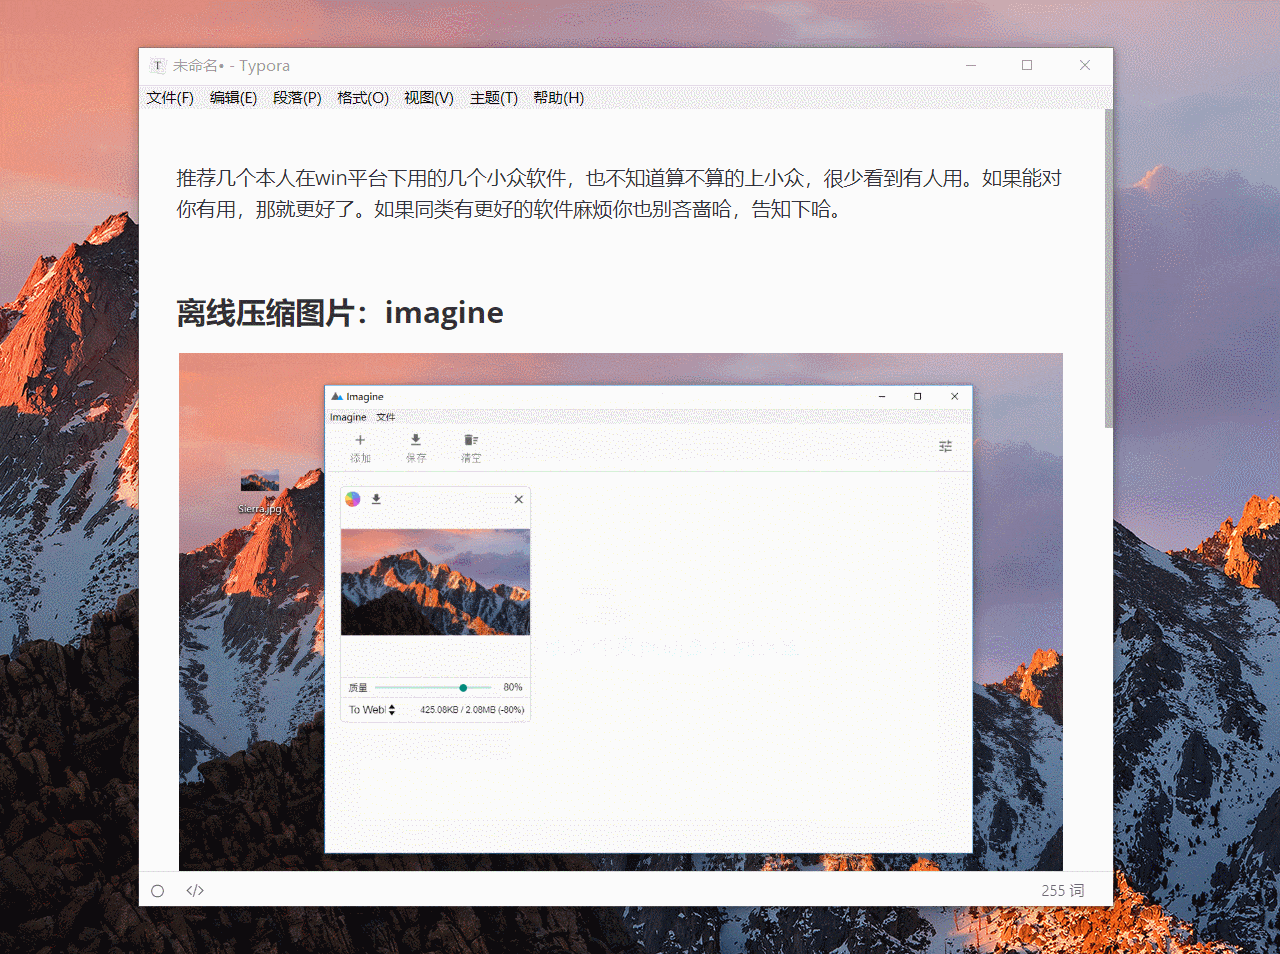This screenshot has height=954, width=1280.
Task: Click the 清空 clear icon in Imagine
Action: [x=471, y=441]
